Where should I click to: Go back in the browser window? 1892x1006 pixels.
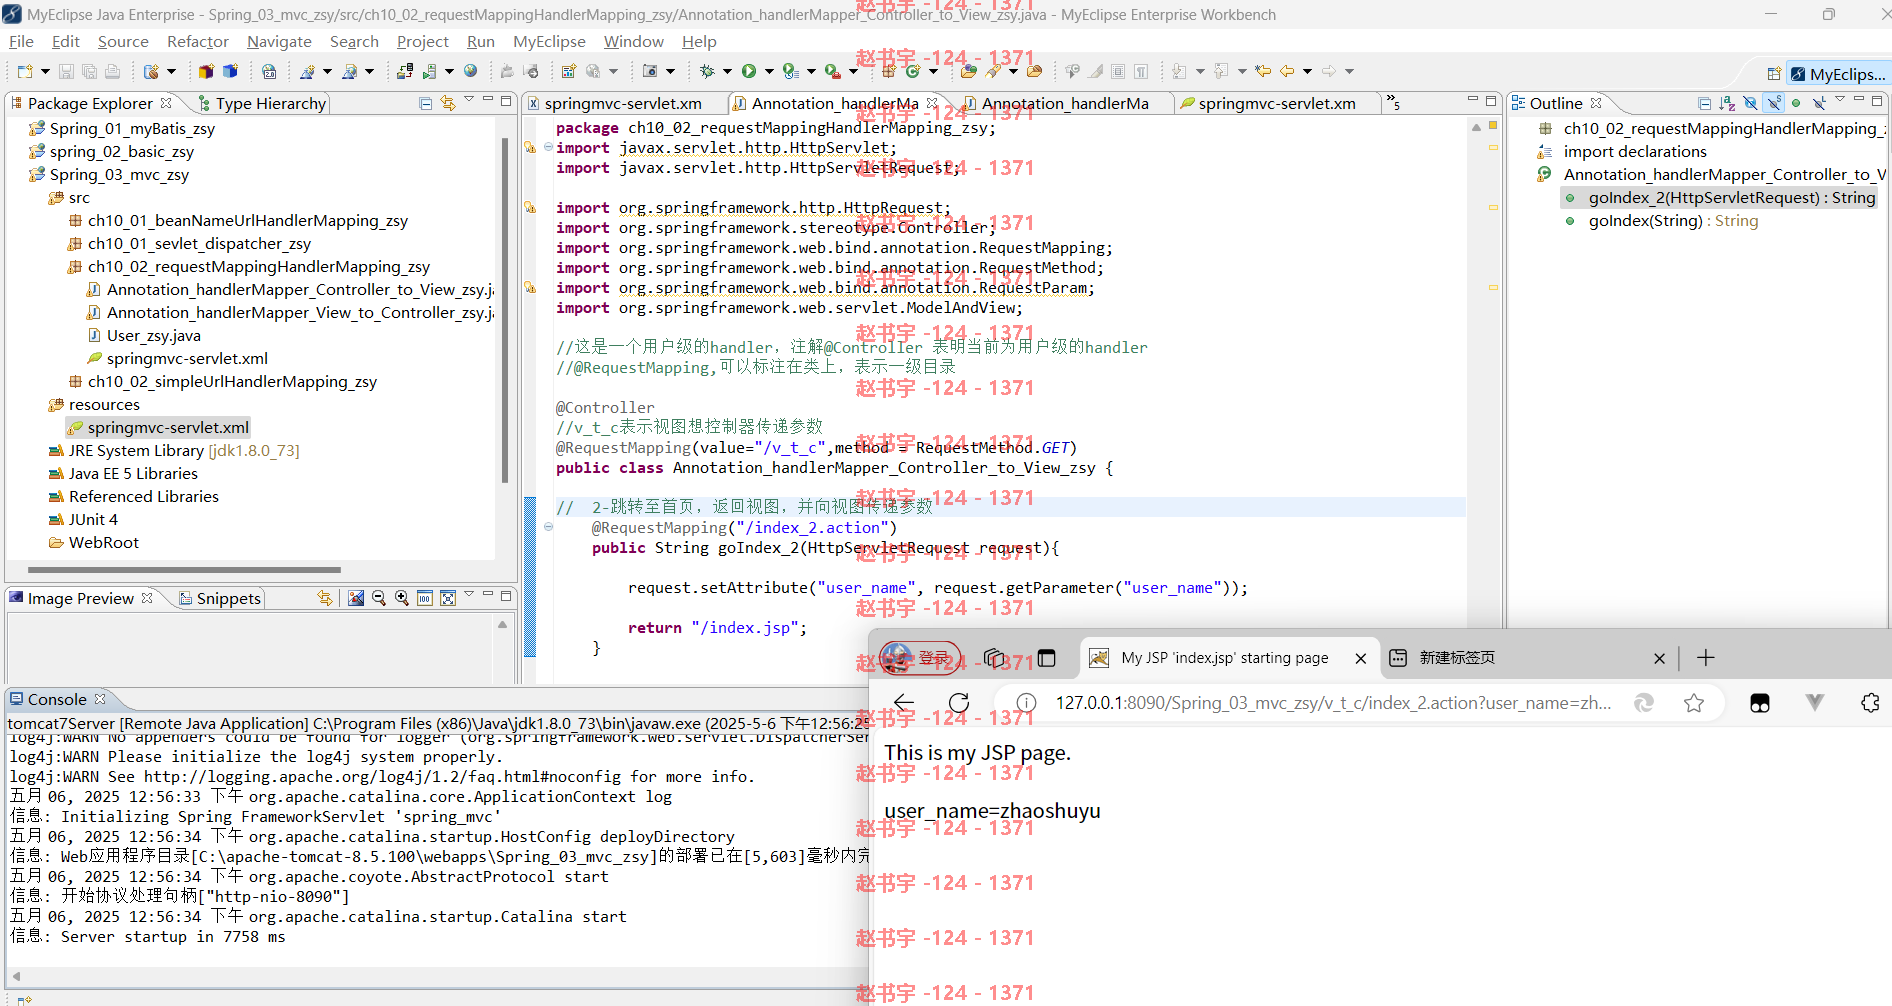(904, 703)
